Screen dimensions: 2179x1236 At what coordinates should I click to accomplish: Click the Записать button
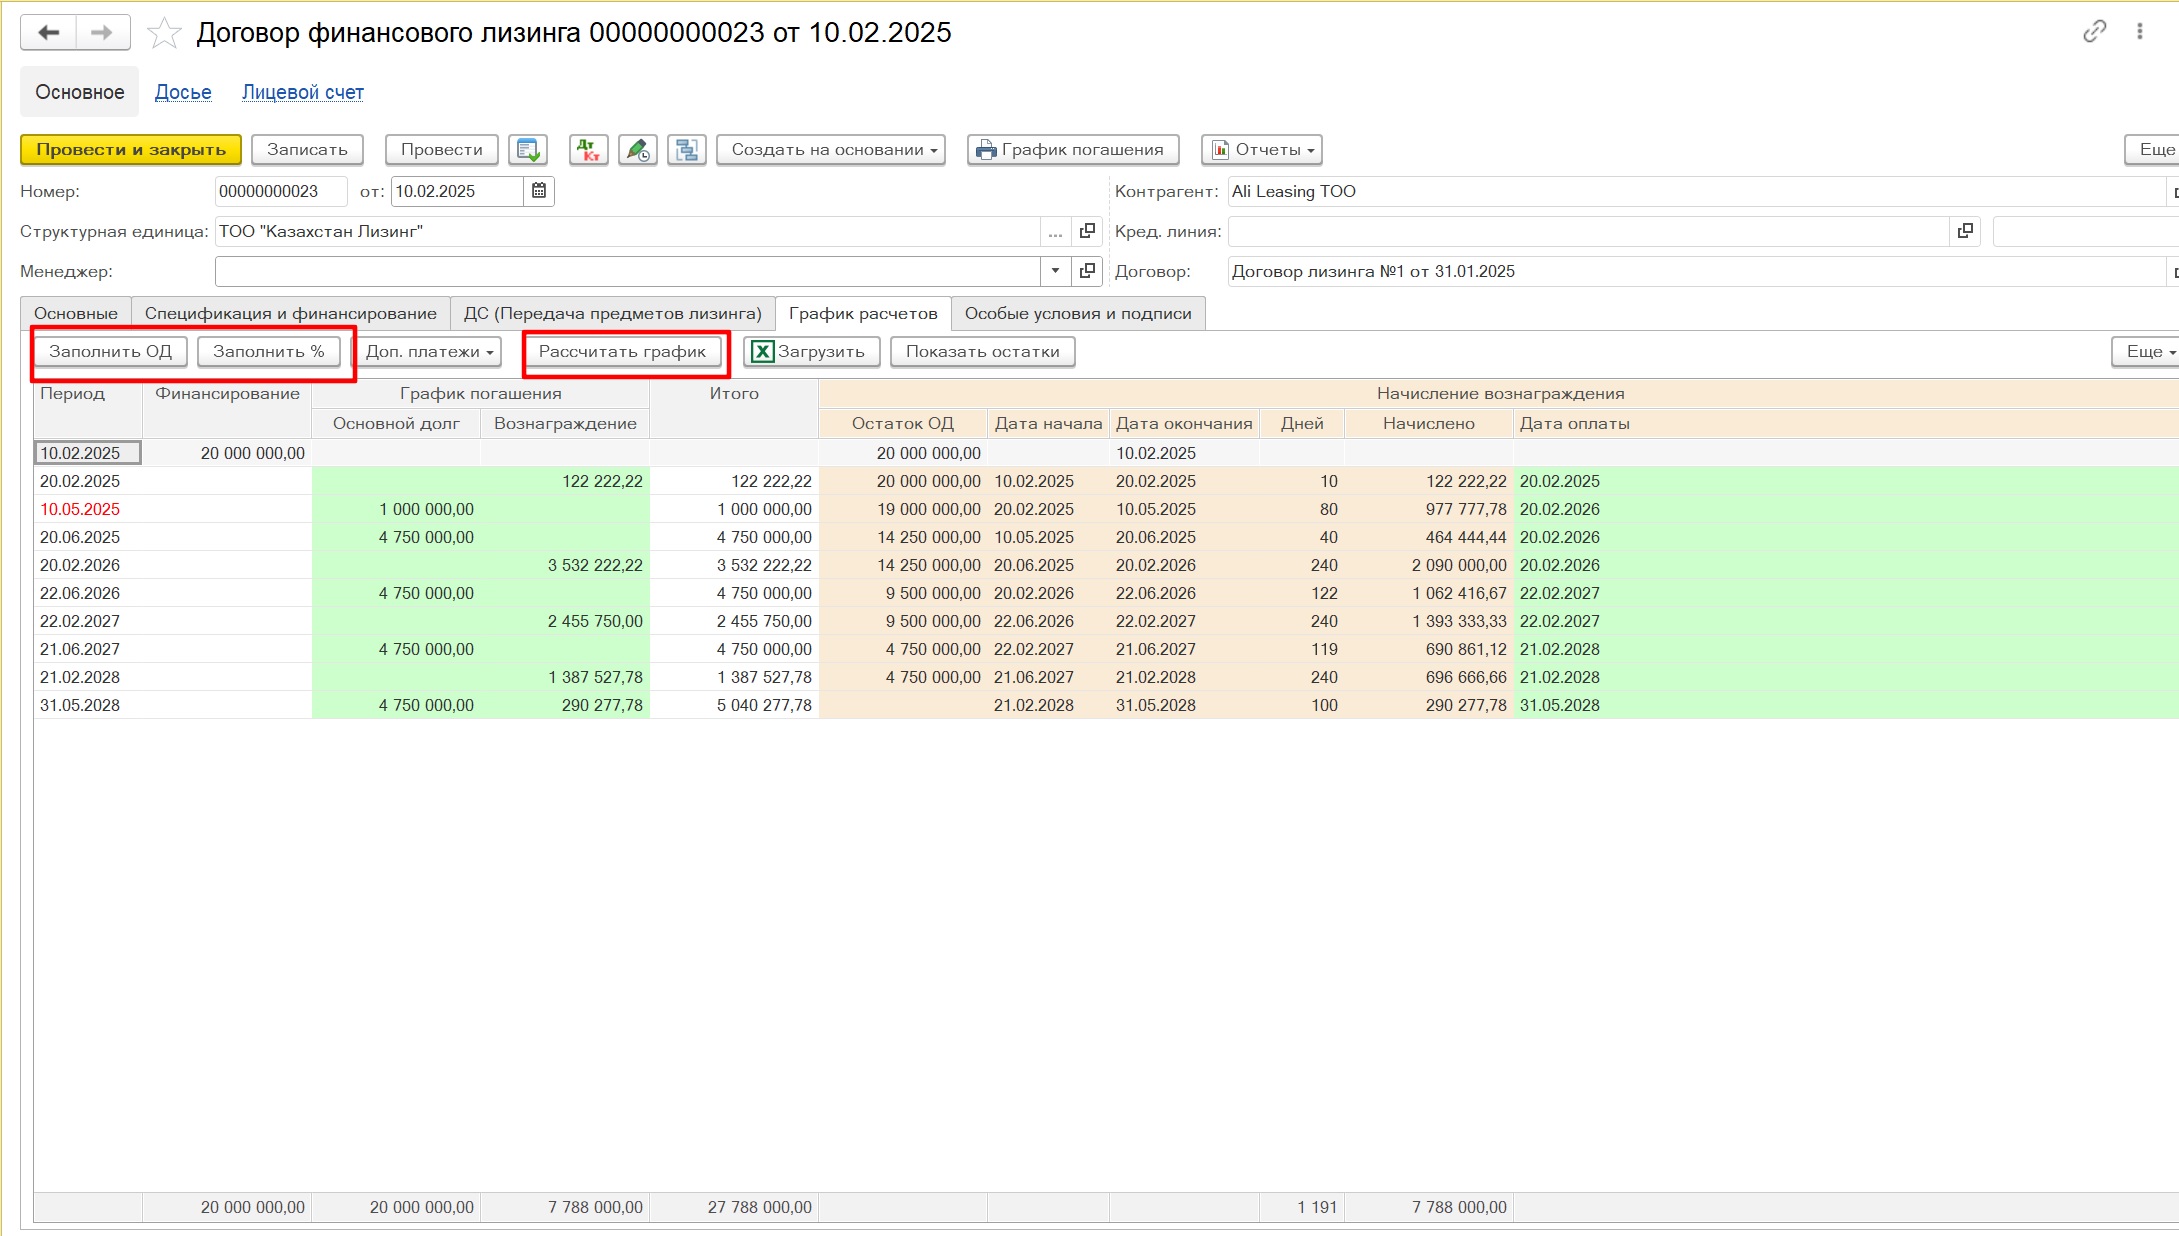click(307, 150)
